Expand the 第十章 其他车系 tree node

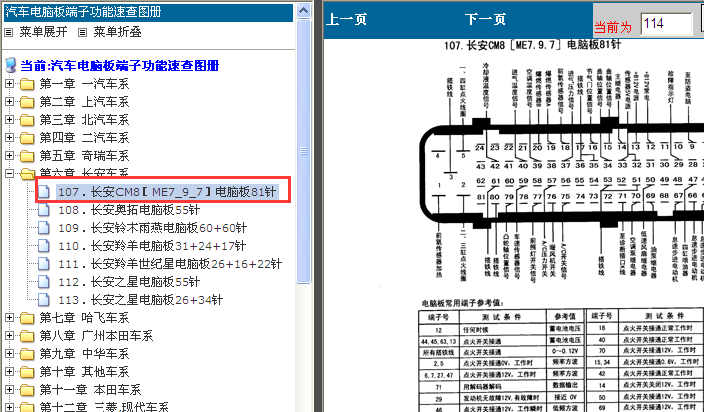click(9, 372)
